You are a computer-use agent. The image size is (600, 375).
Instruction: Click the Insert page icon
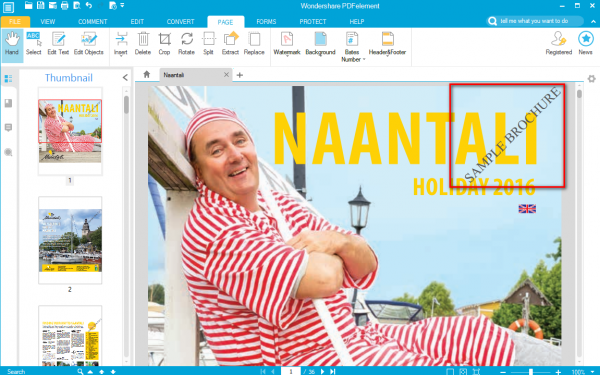coord(121,45)
